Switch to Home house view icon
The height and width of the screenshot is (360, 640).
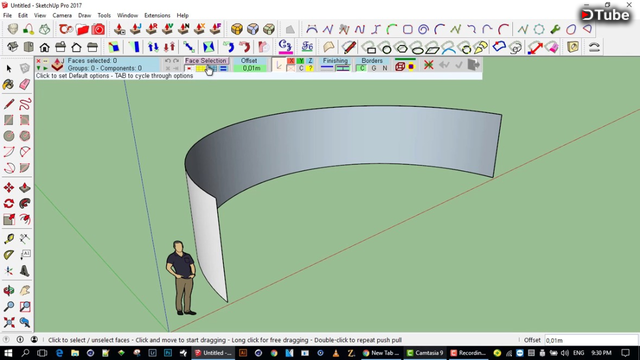point(44,47)
